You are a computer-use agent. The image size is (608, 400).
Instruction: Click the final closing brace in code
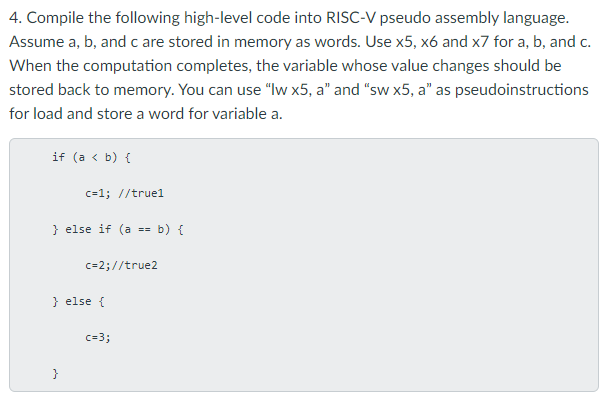55,373
